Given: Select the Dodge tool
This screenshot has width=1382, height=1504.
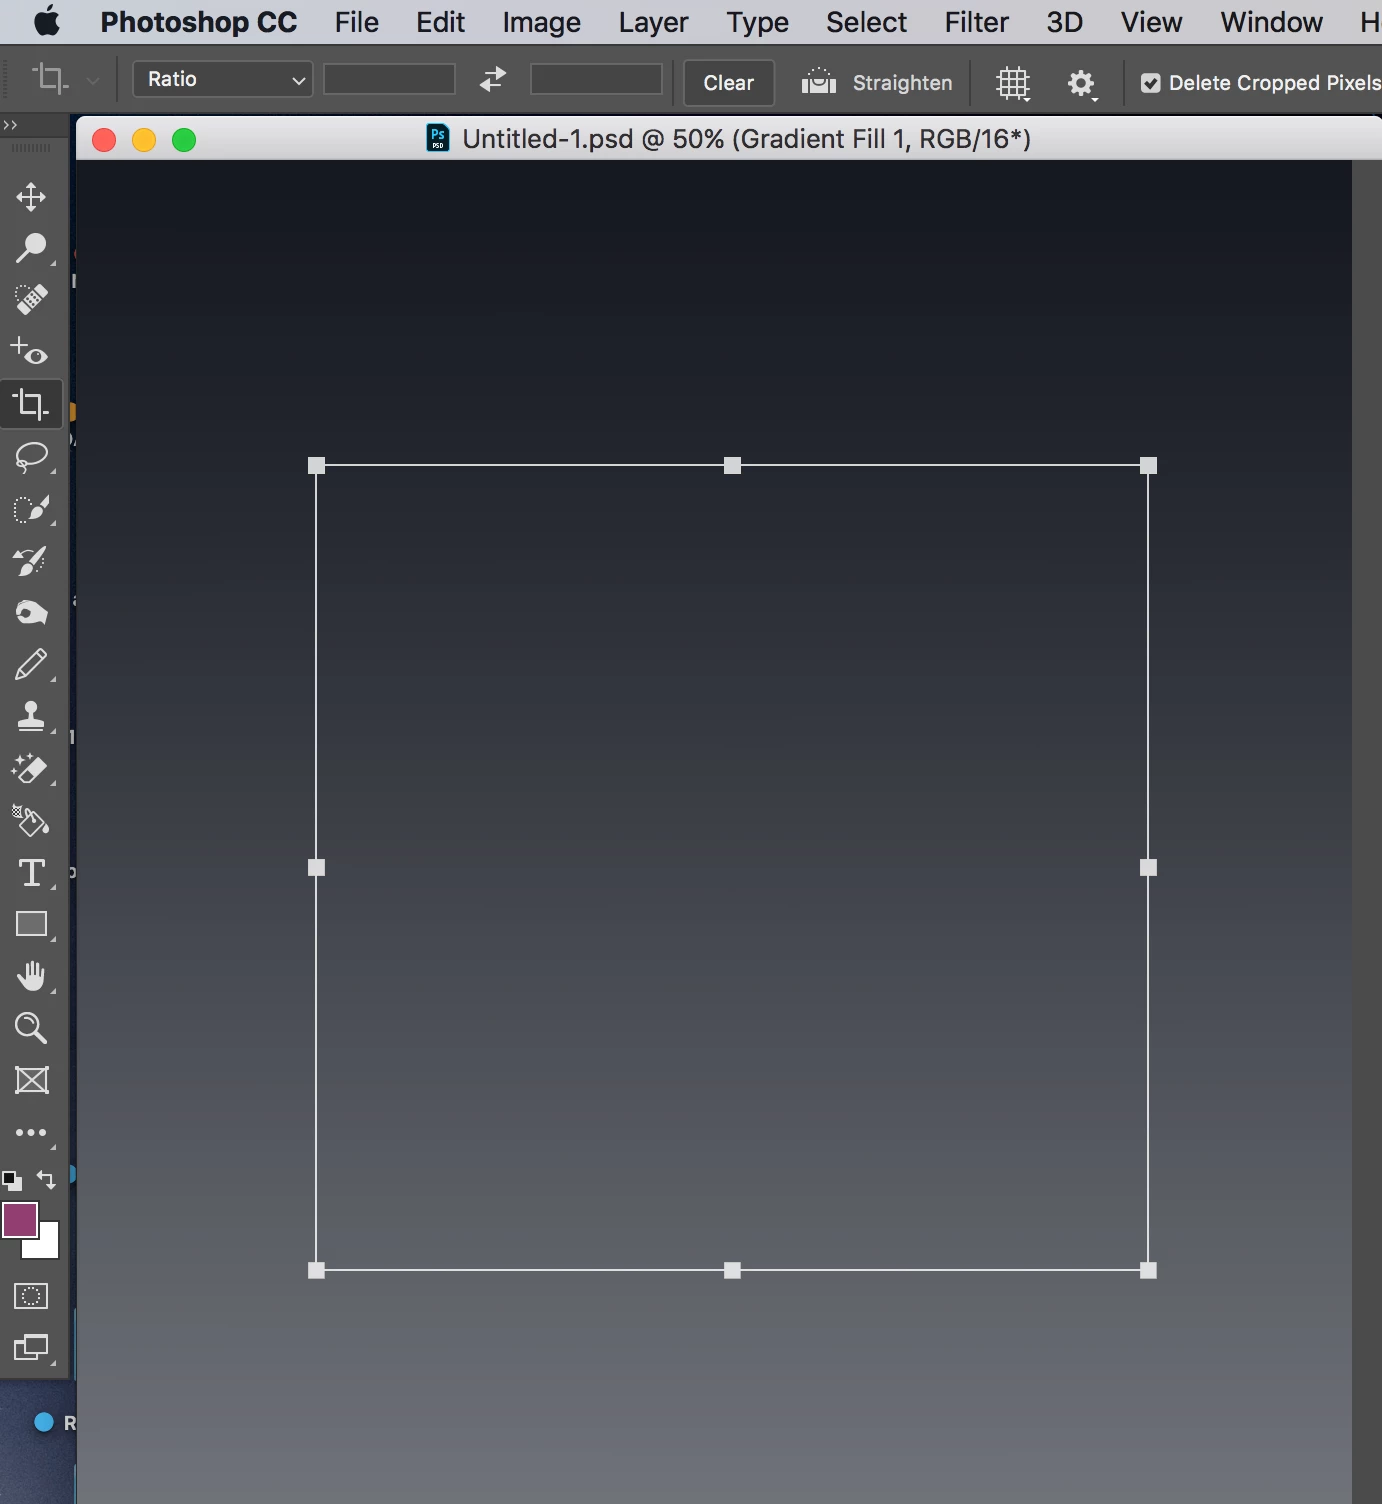Looking at the screenshot, I should [x=31, y=248].
